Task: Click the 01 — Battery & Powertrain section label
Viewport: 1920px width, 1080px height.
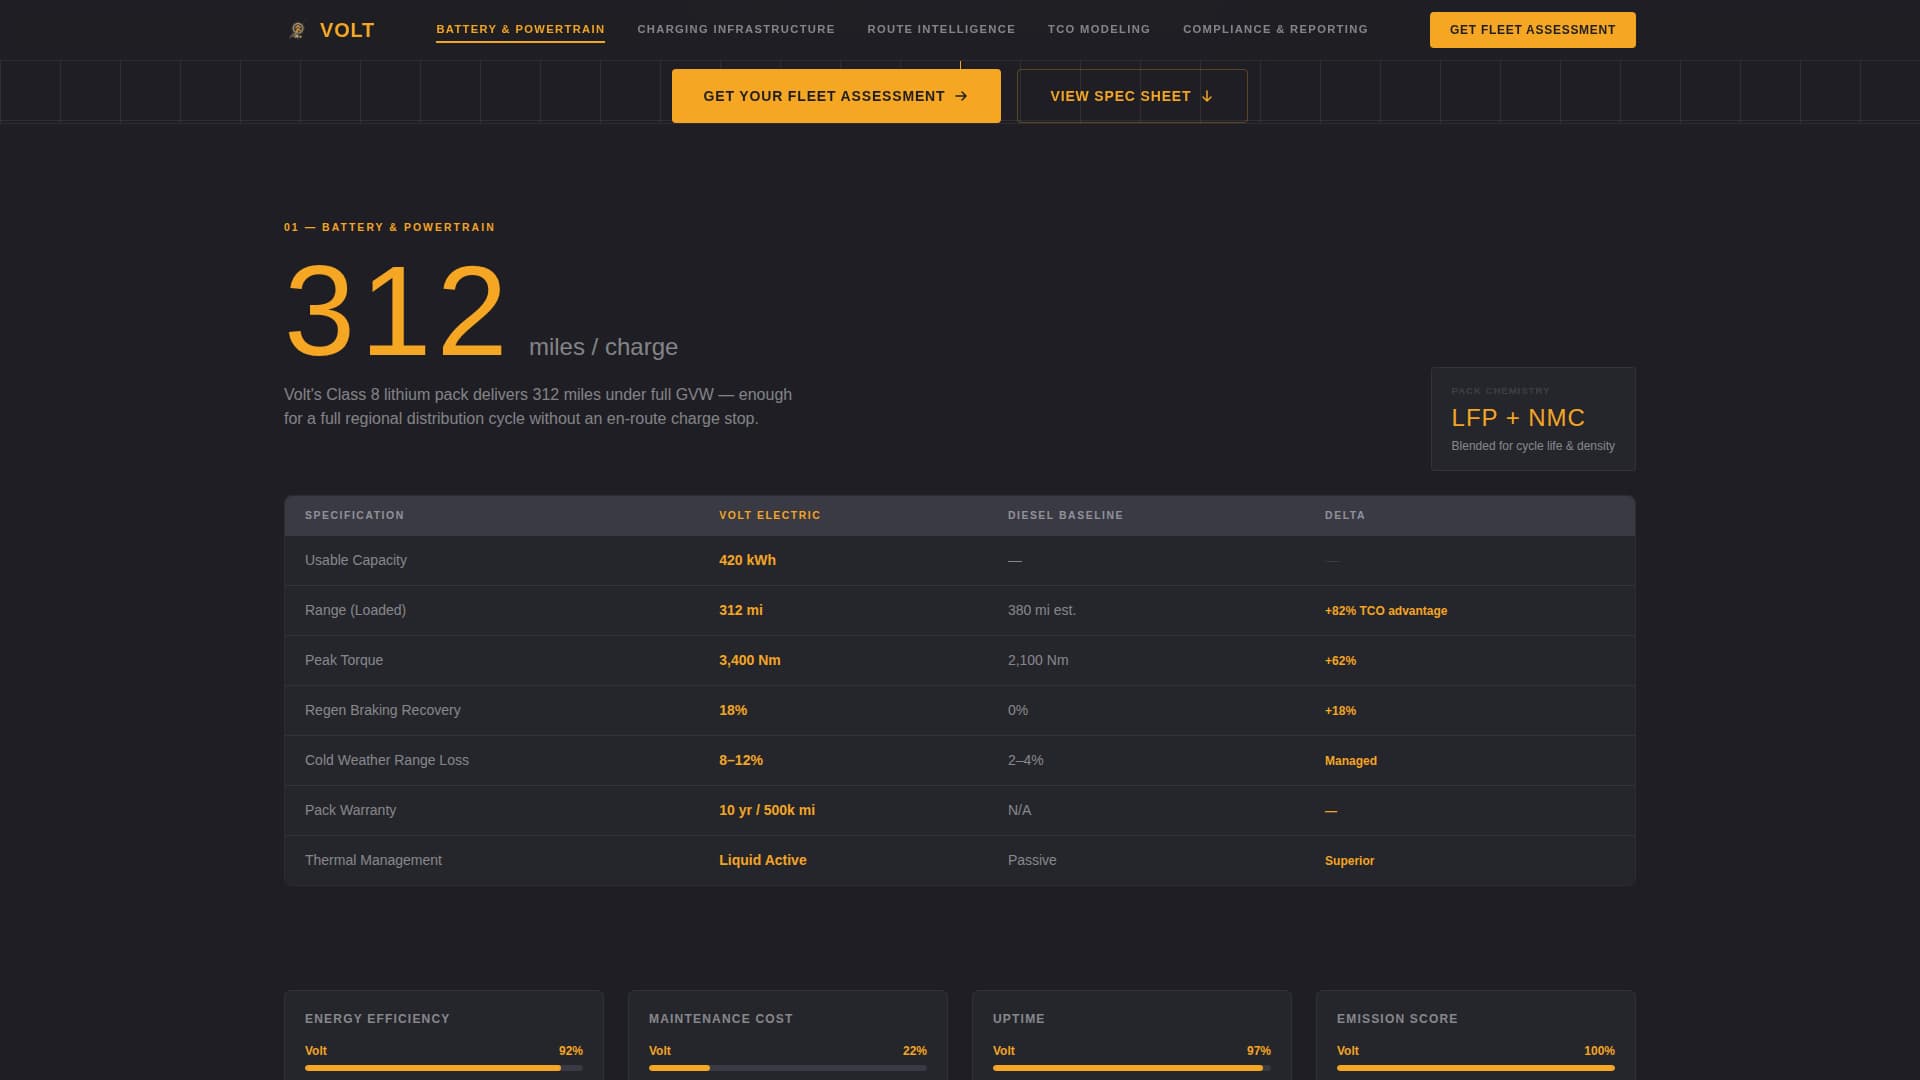Action: coord(389,227)
